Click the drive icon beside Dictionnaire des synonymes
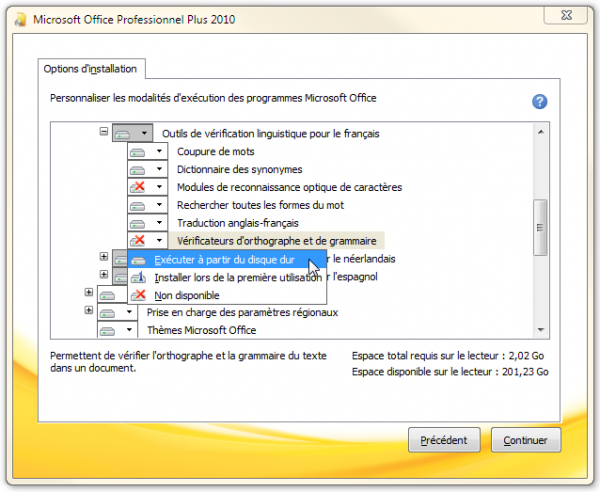The width and height of the screenshot is (600, 492). (137, 170)
